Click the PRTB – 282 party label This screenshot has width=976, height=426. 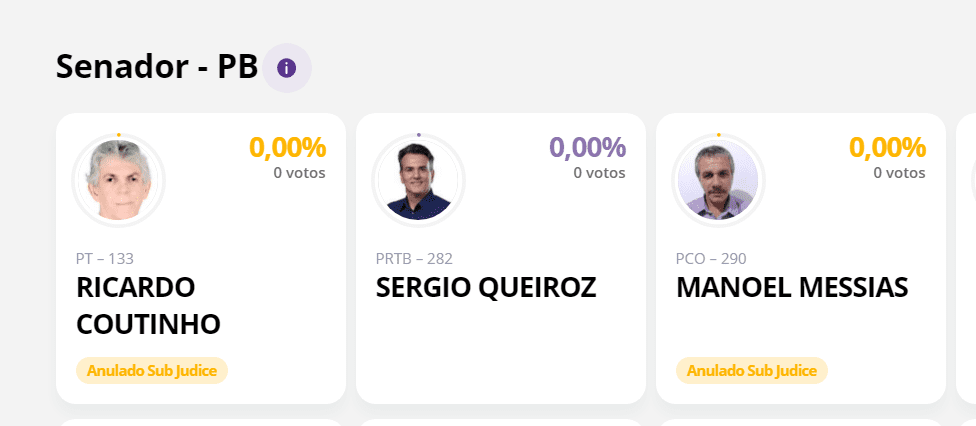point(414,258)
